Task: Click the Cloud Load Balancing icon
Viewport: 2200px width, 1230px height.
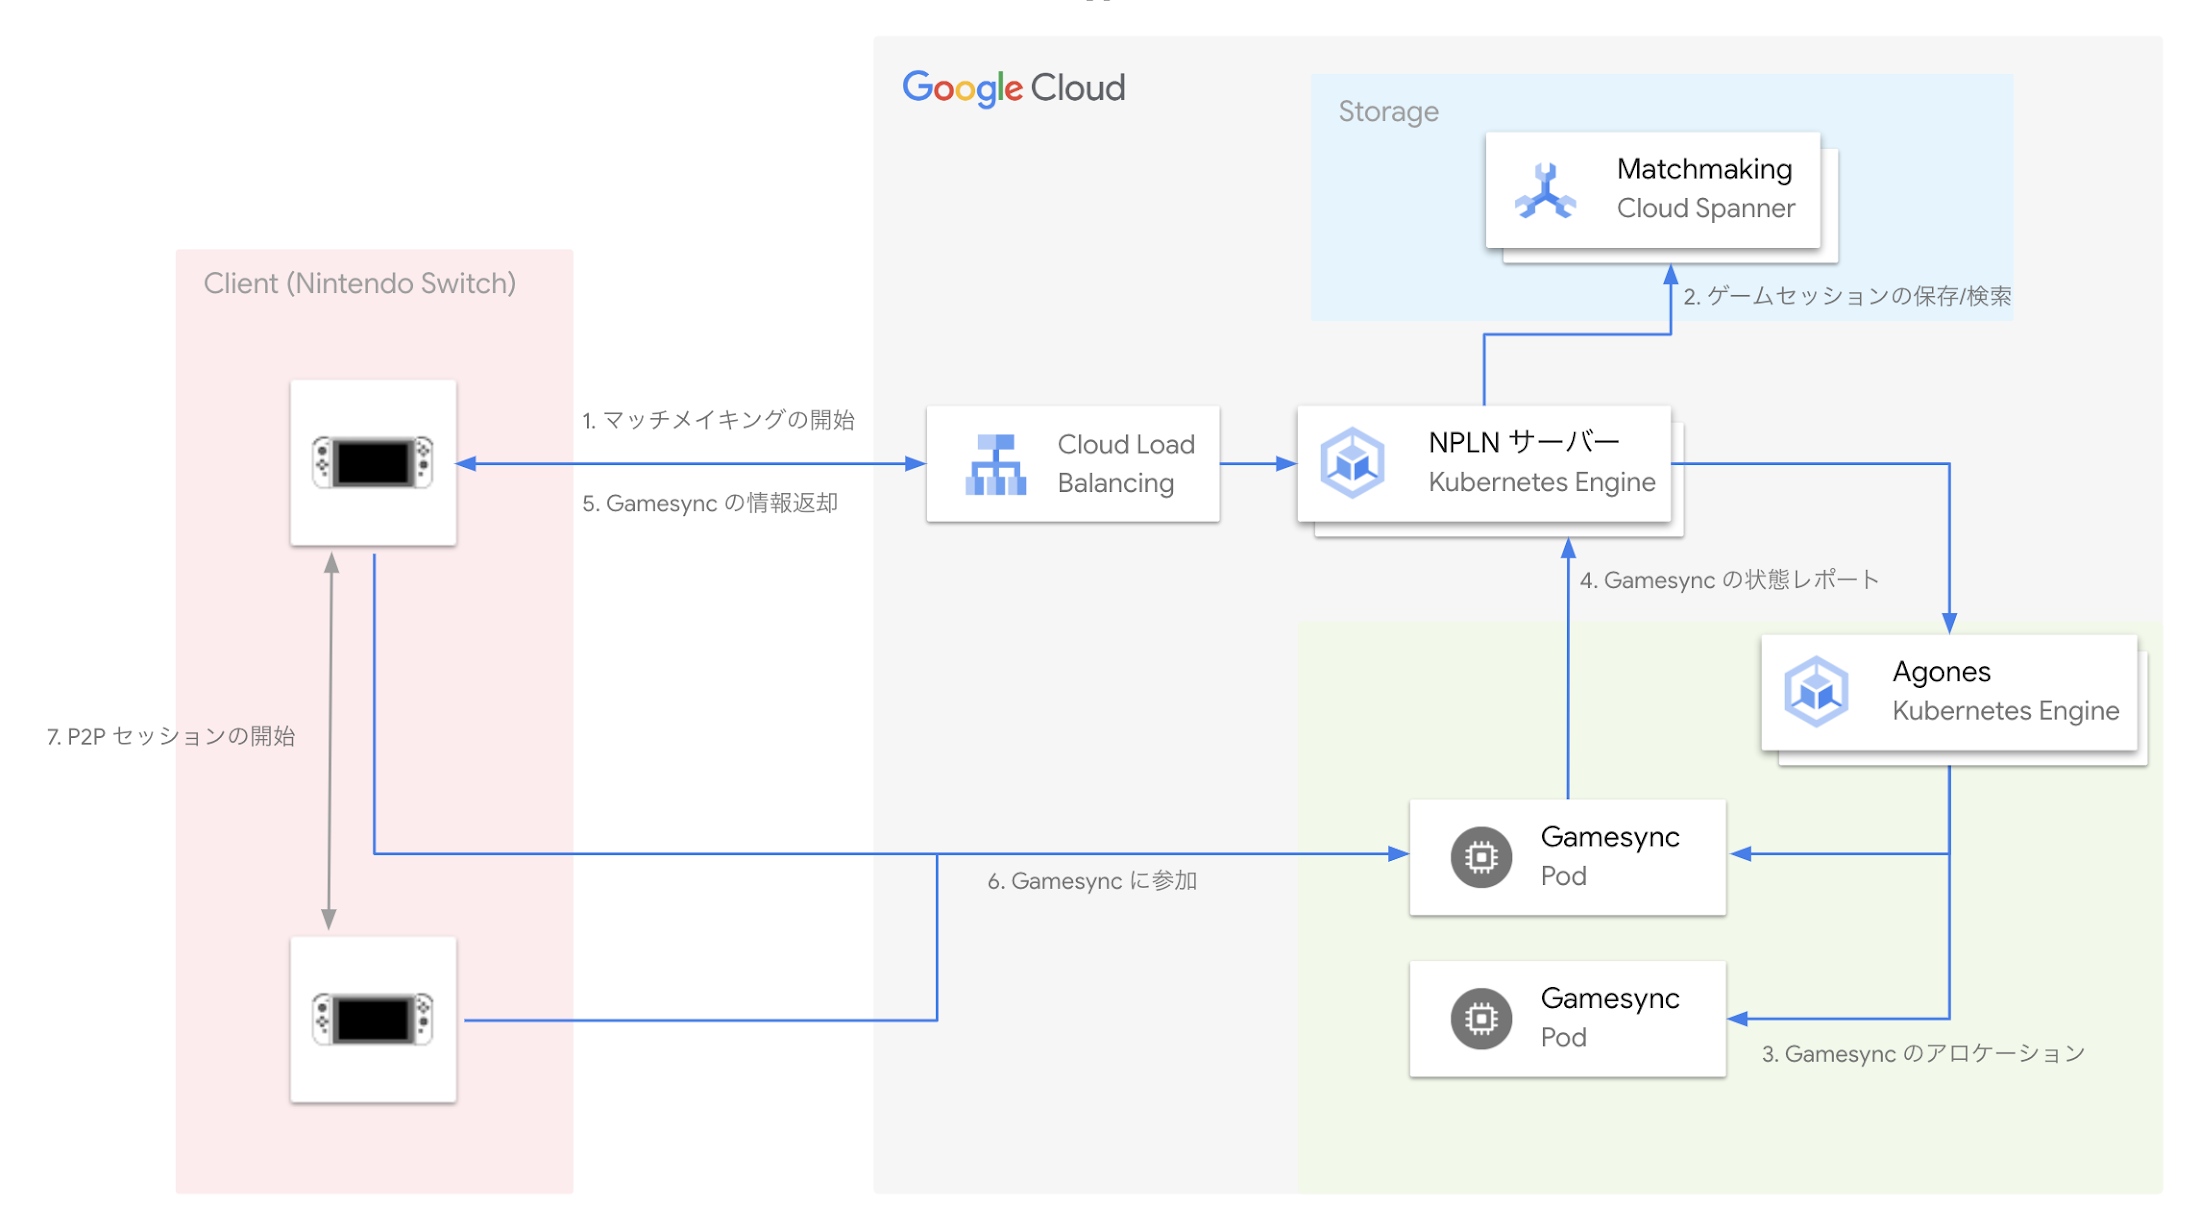Action: [996, 464]
